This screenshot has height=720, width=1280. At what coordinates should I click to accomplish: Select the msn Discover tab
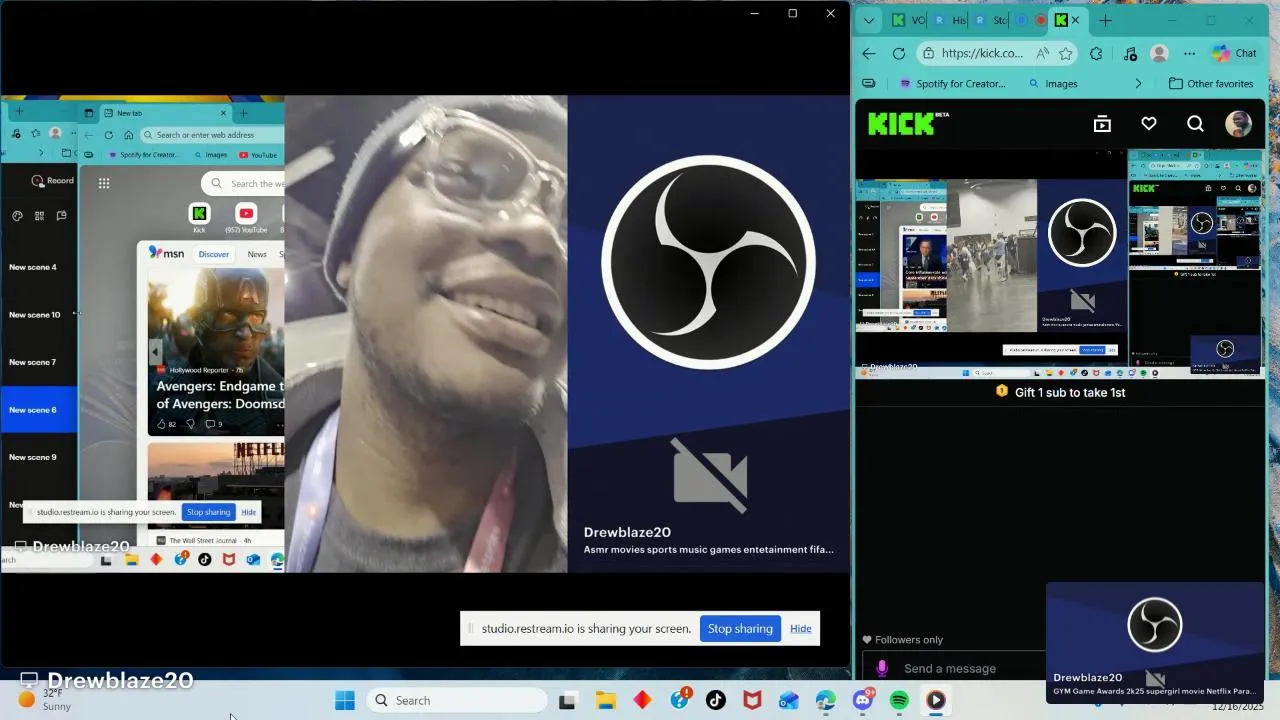tap(214, 254)
